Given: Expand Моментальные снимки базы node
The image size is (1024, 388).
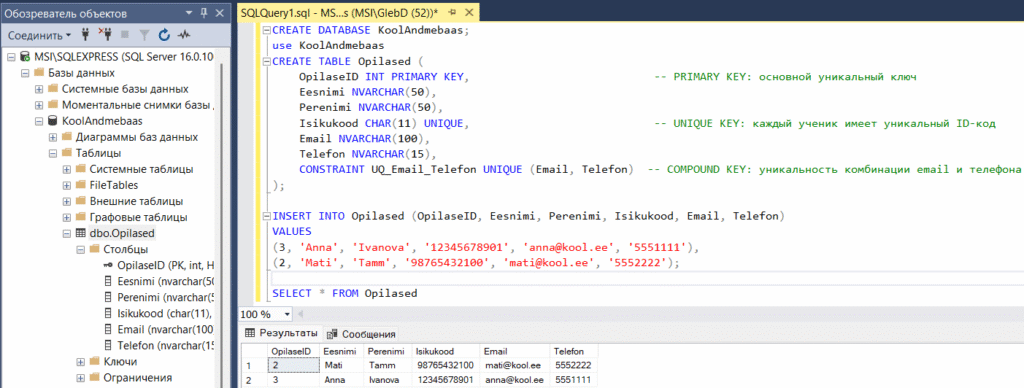Looking at the screenshot, I should (39, 105).
